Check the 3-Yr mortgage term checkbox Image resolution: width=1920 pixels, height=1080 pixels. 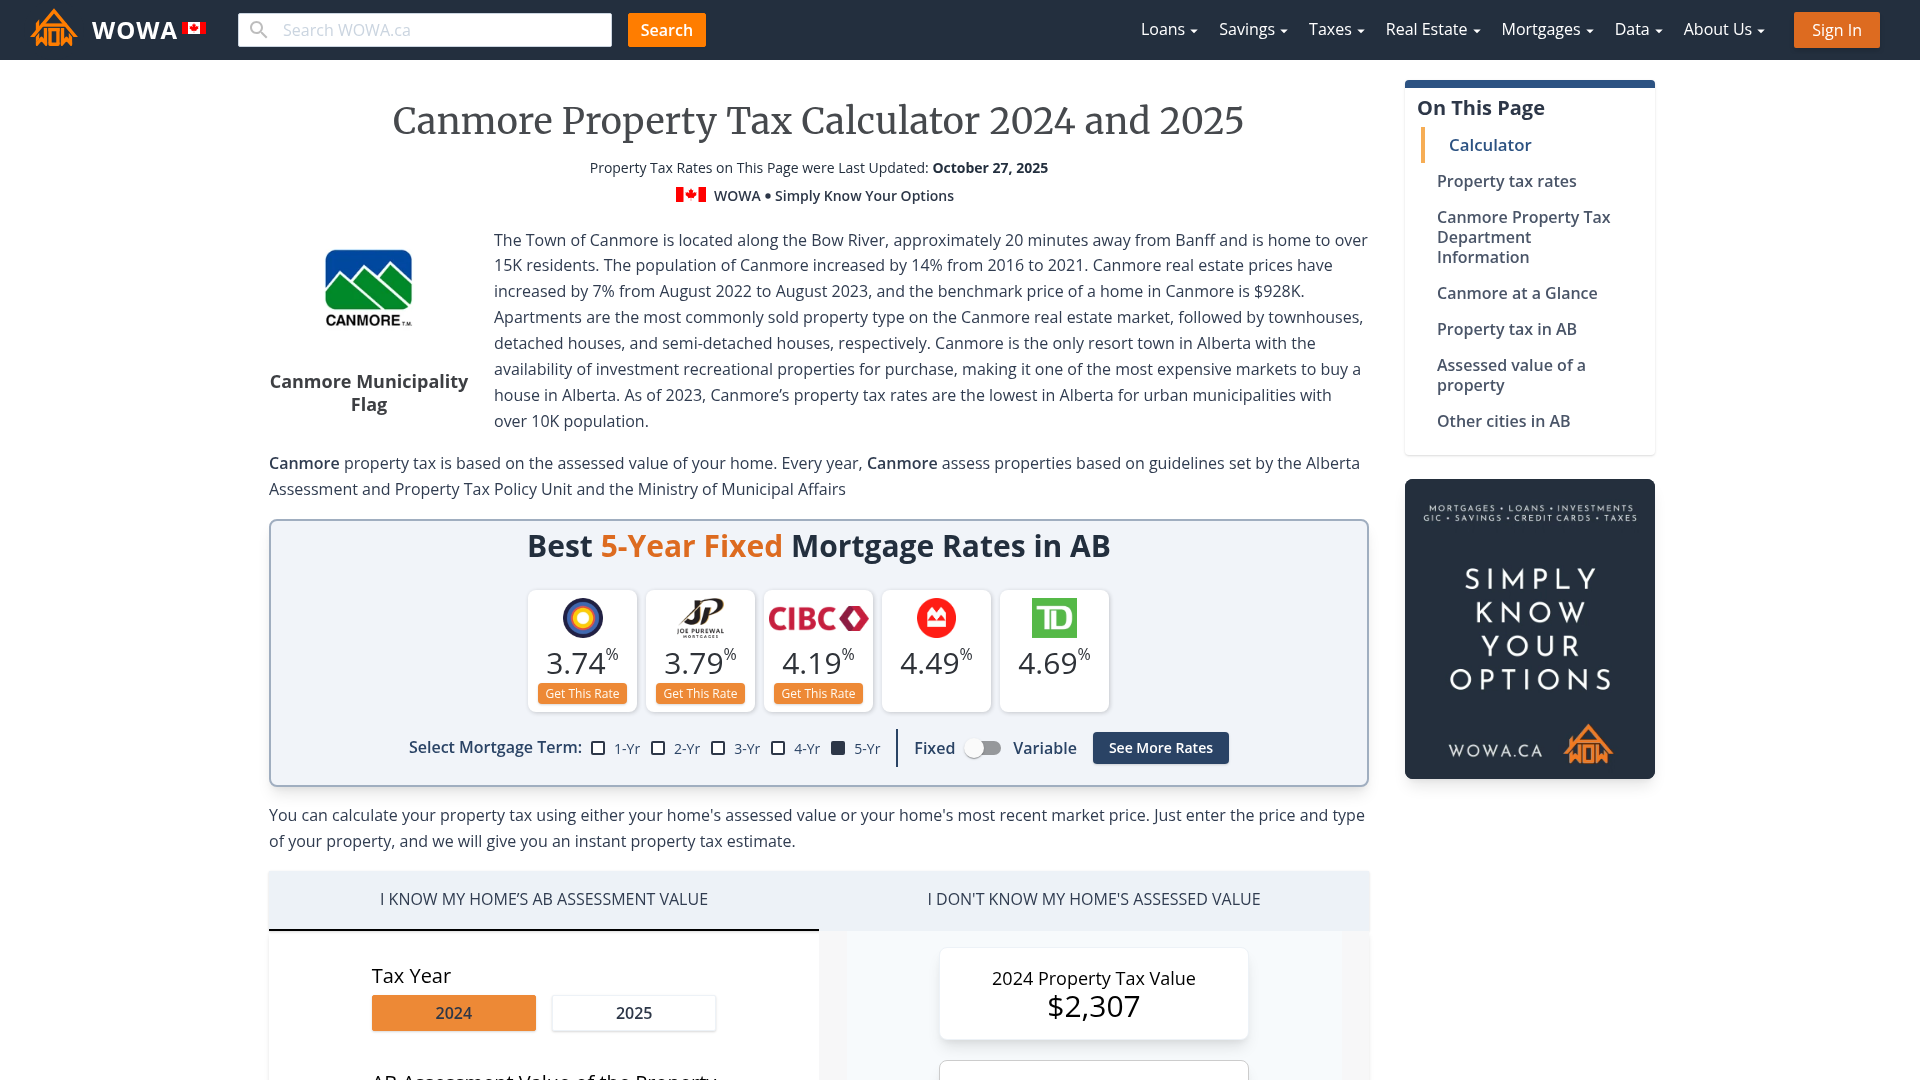tap(718, 748)
